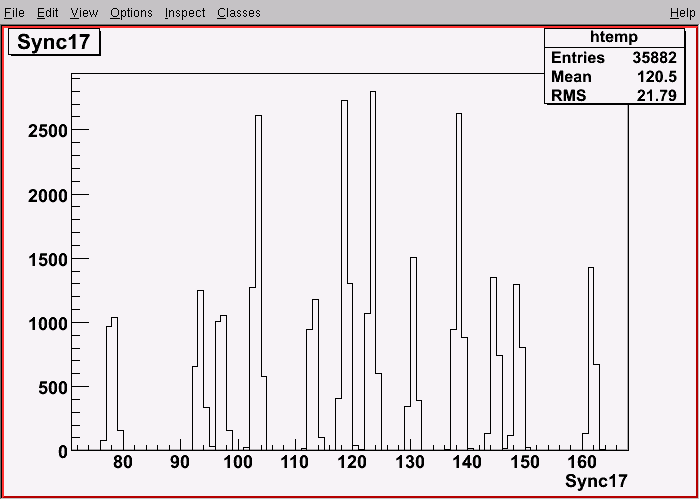Click the 80 x-axis label

pos(123,462)
